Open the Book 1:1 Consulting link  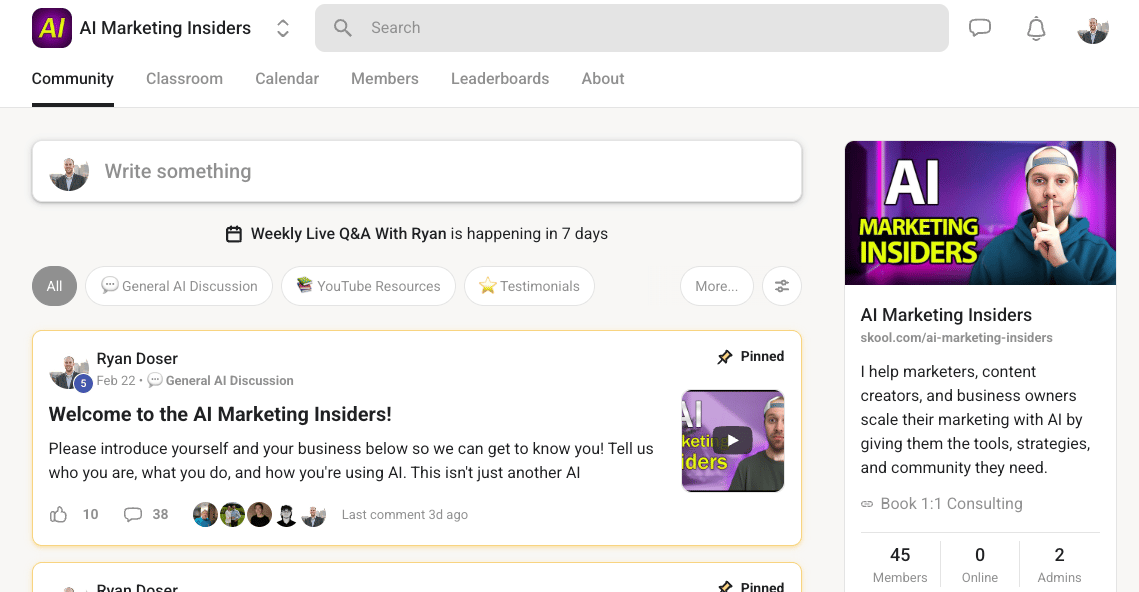[952, 504]
